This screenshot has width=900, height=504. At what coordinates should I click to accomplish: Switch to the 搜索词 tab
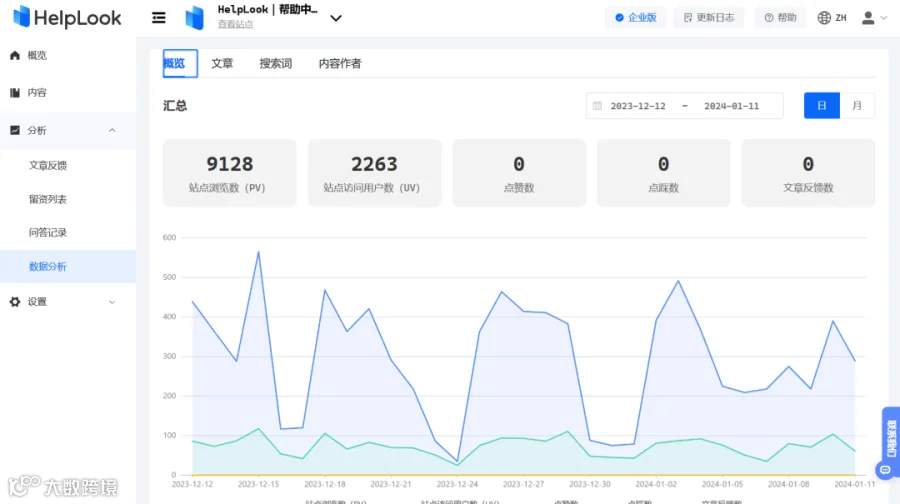point(276,63)
